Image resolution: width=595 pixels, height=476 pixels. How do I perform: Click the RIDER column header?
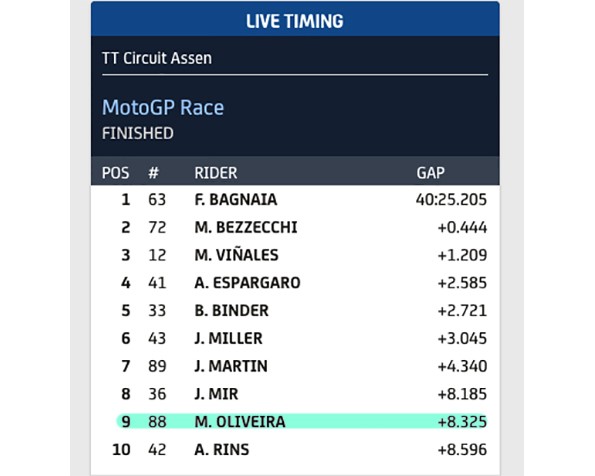pyautogui.click(x=216, y=173)
